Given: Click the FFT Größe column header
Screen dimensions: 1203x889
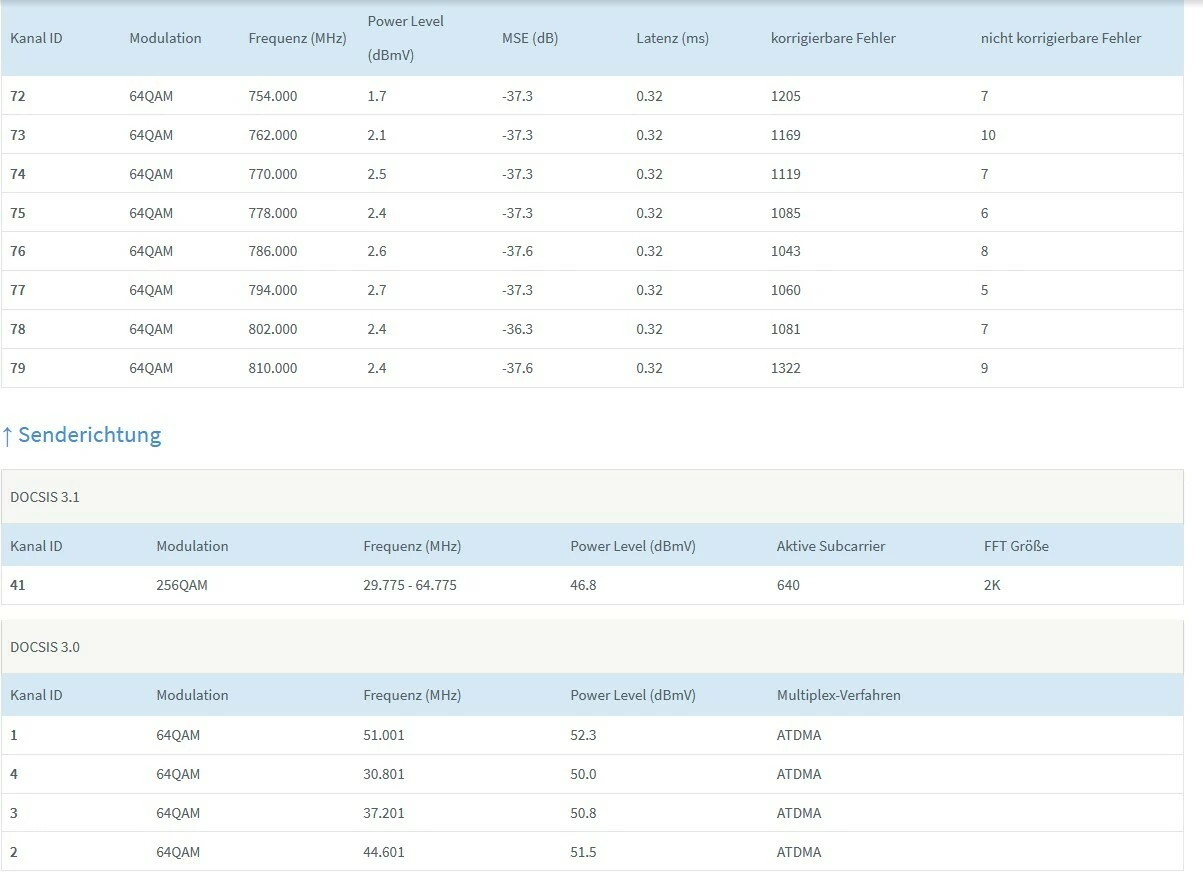Looking at the screenshot, I should 1016,547.
